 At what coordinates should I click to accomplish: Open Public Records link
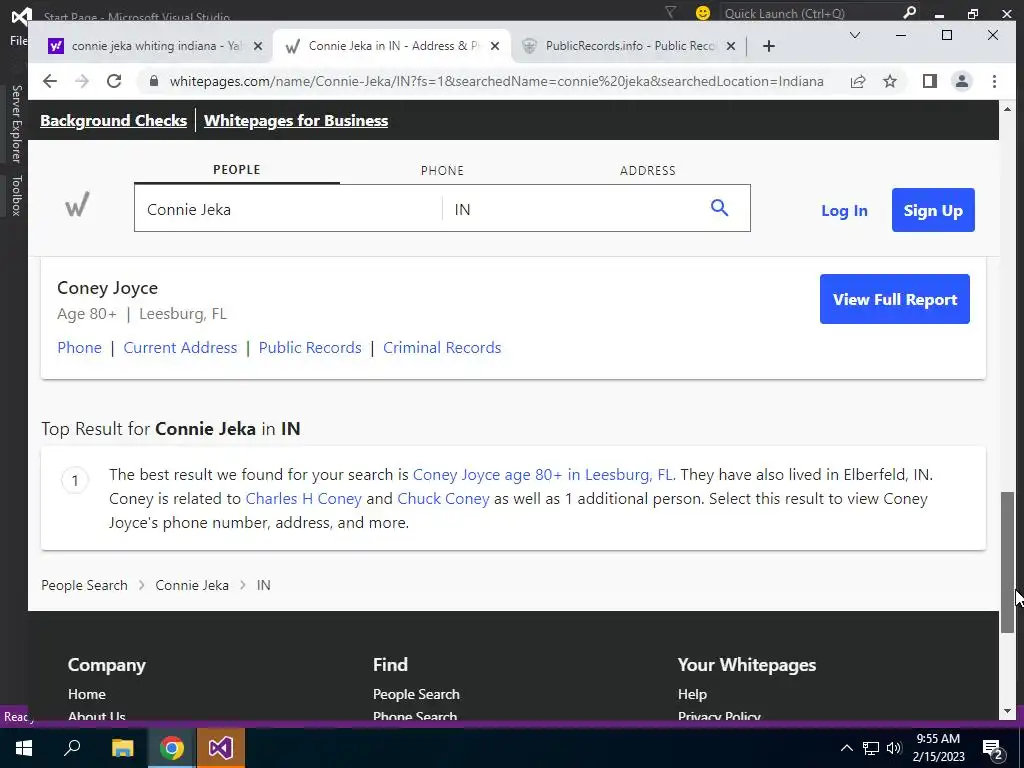310,347
